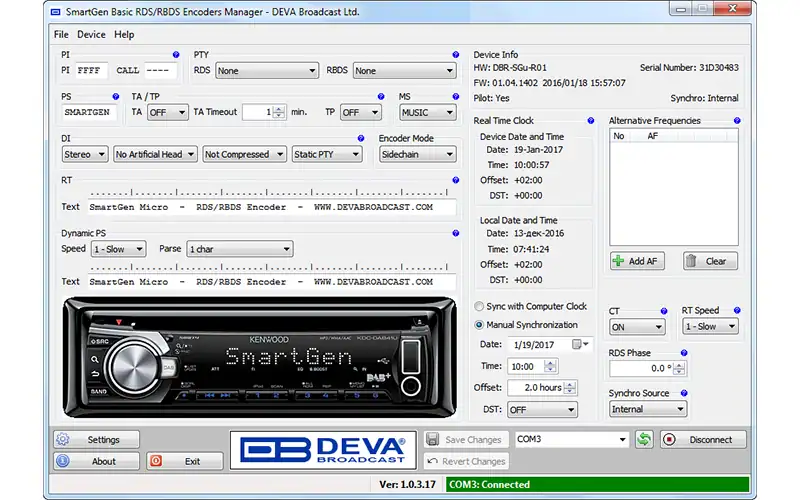Click the RDS Phase stepper arrows
This screenshot has height=500, width=800.
[x=679, y=368]
